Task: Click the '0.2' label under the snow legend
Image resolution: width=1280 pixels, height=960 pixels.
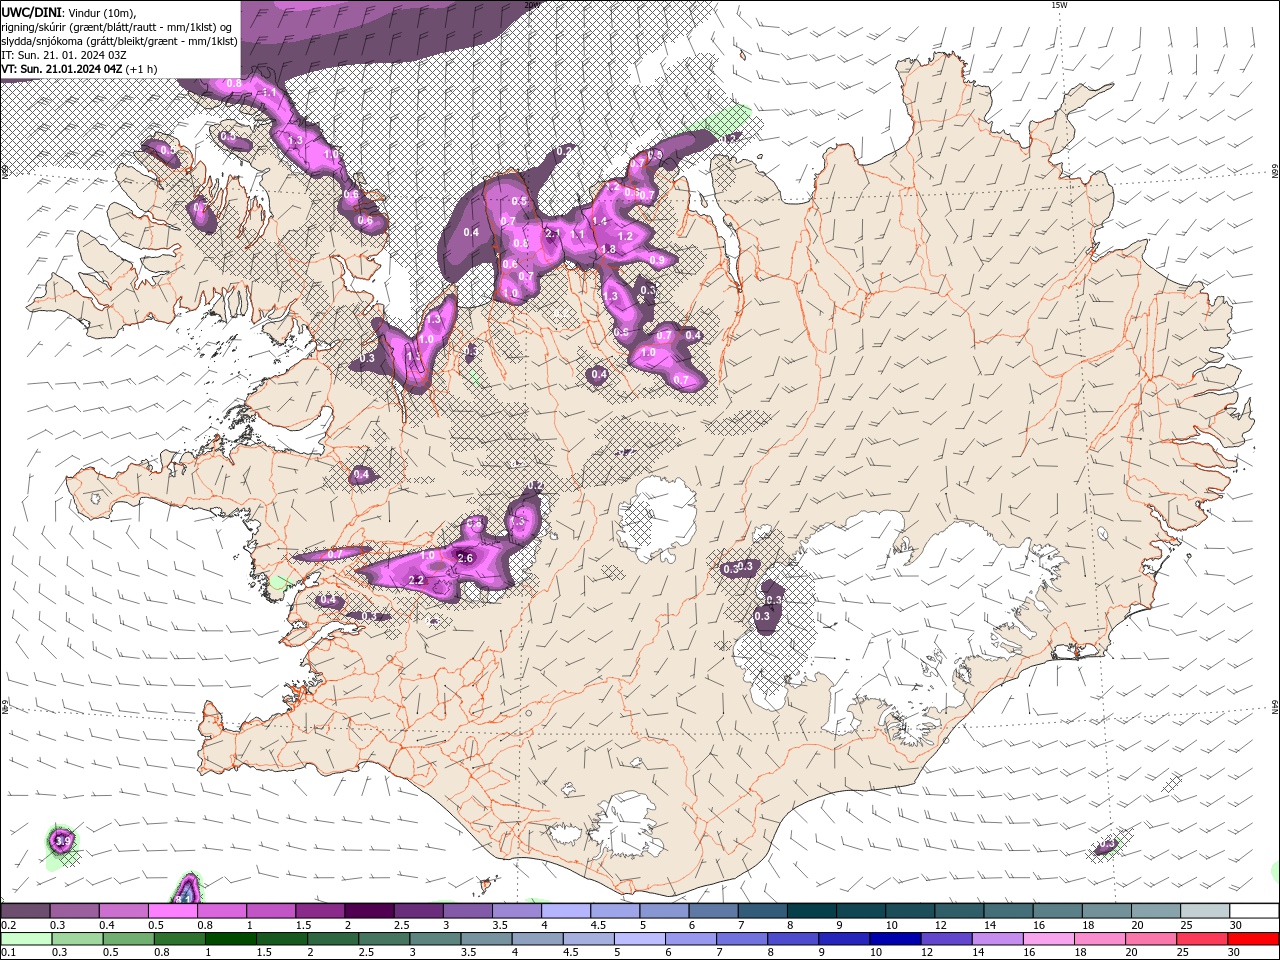Action: pyautogui.click(x=8, y=925)
